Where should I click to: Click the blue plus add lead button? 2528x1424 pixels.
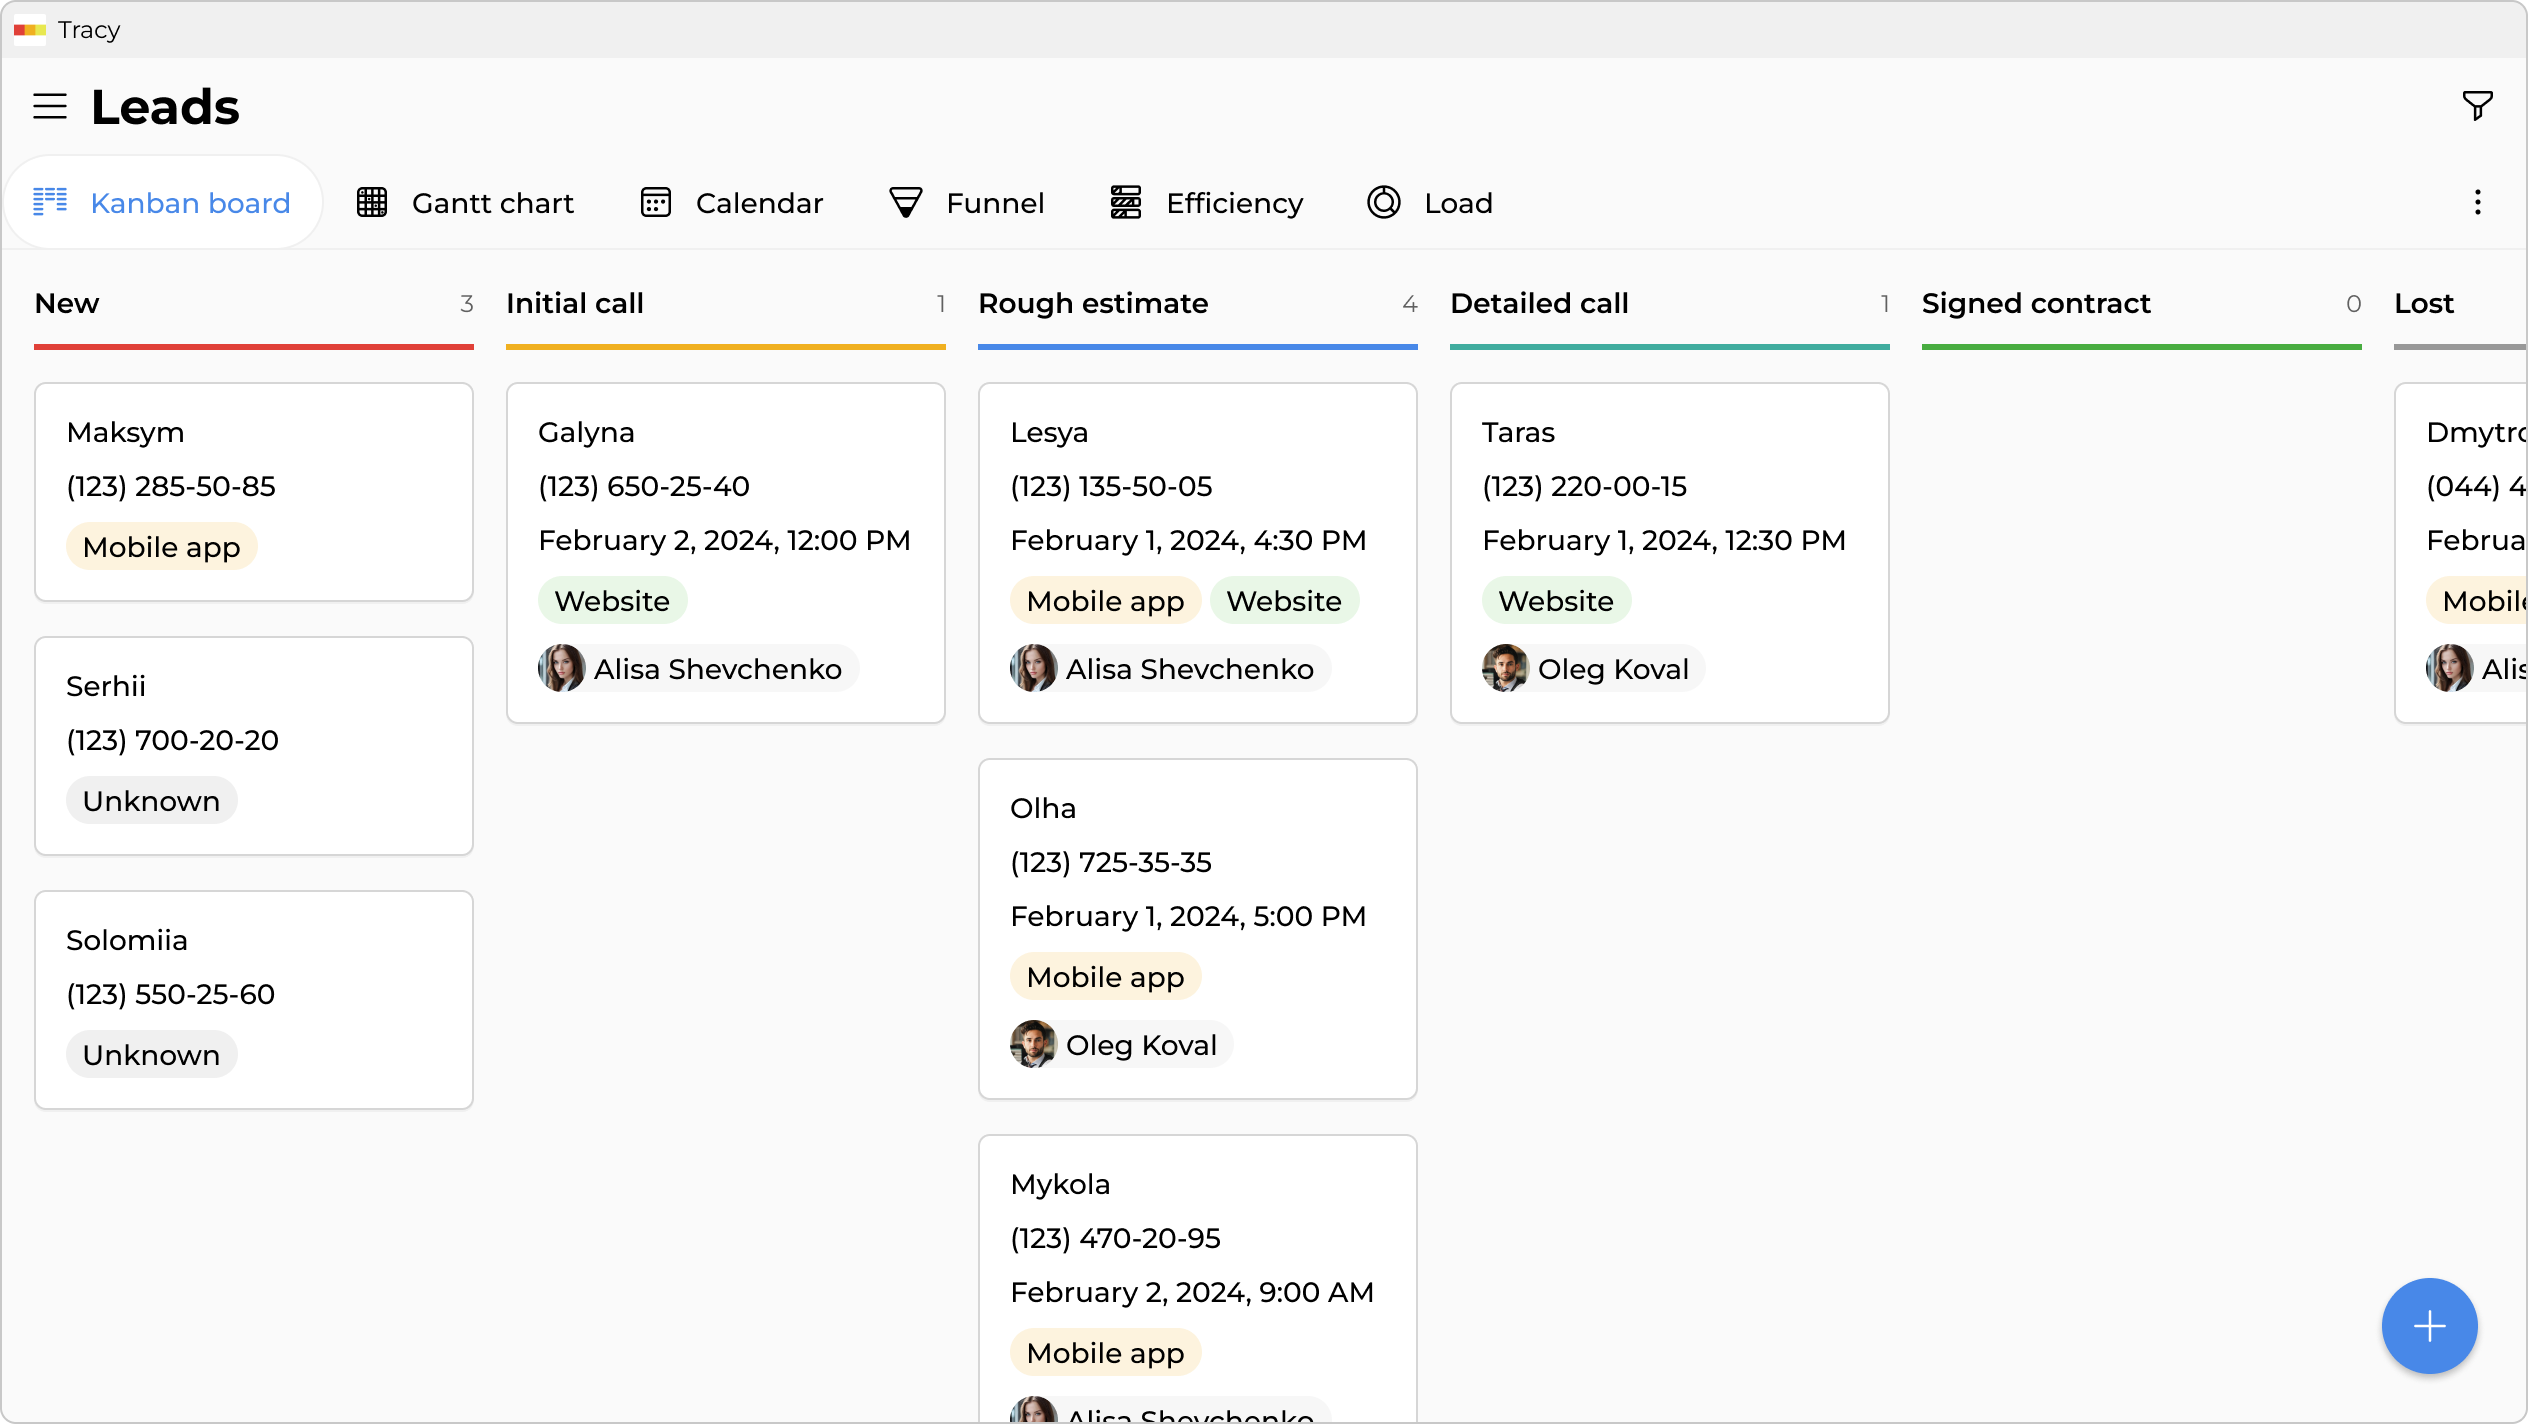pos(2429,1326)
